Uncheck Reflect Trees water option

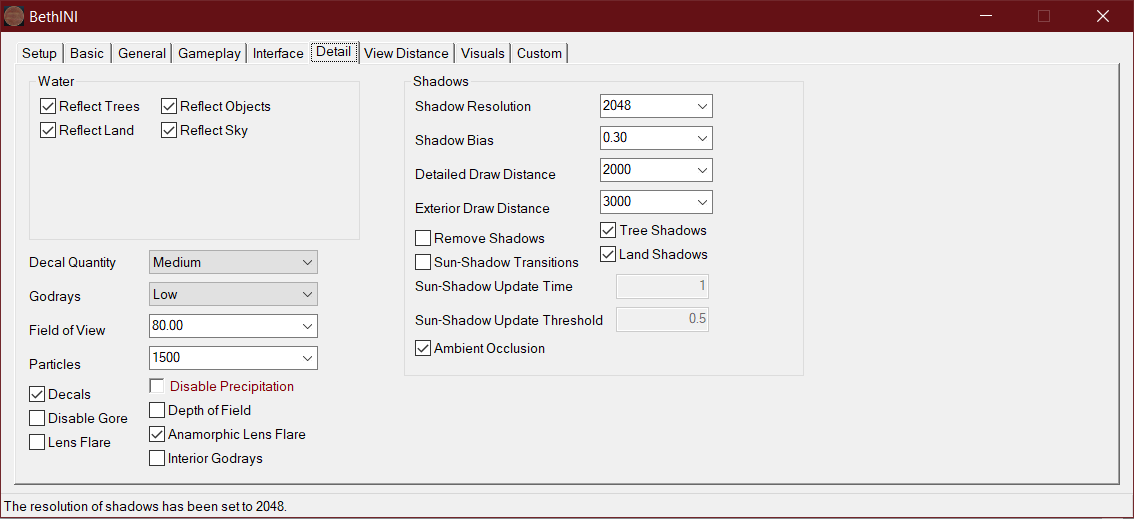(48, 106)
